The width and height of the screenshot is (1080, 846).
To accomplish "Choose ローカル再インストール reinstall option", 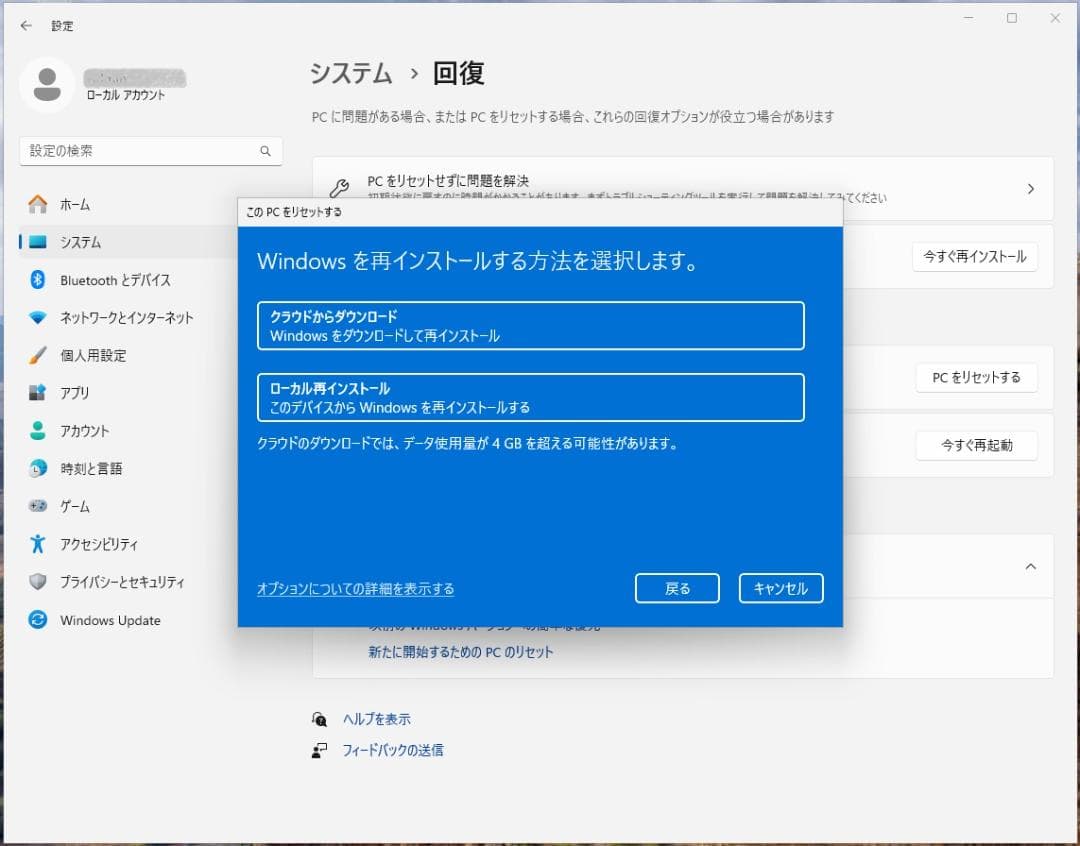I will pos(532,397).
